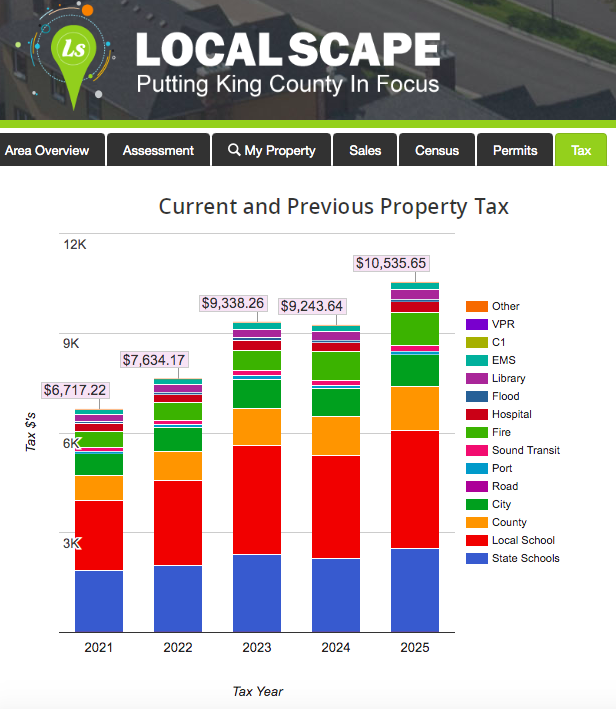Go to the Sales tab

tap(365, 150)
